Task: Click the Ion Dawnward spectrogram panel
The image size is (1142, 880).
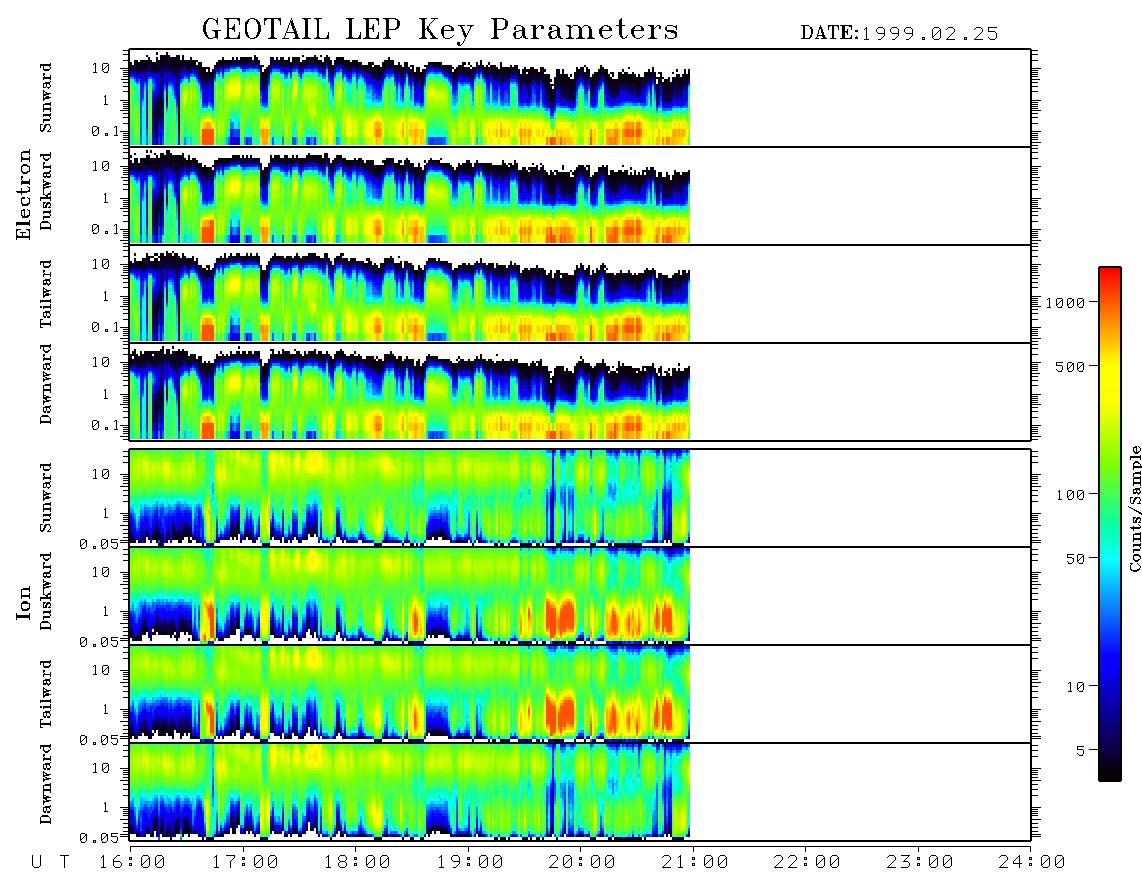Action: [580, 791]
